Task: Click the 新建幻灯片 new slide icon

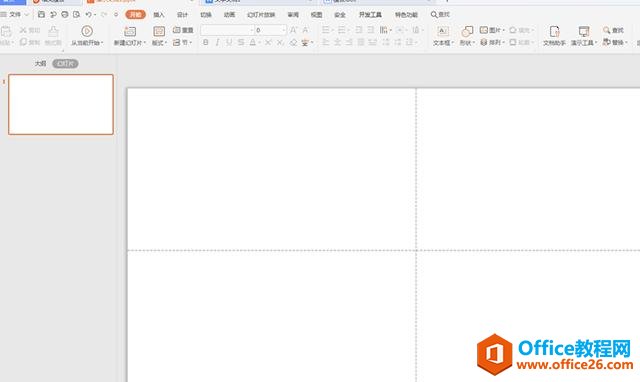Action: tap(130, 31)
